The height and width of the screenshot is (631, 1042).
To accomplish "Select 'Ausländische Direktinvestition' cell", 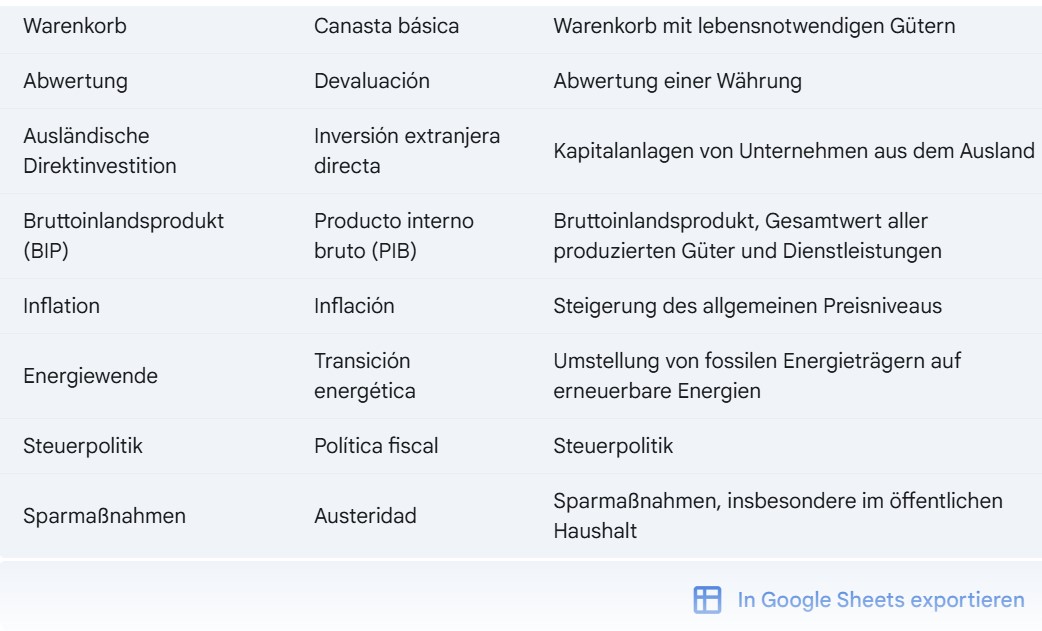I will [100, 151].
